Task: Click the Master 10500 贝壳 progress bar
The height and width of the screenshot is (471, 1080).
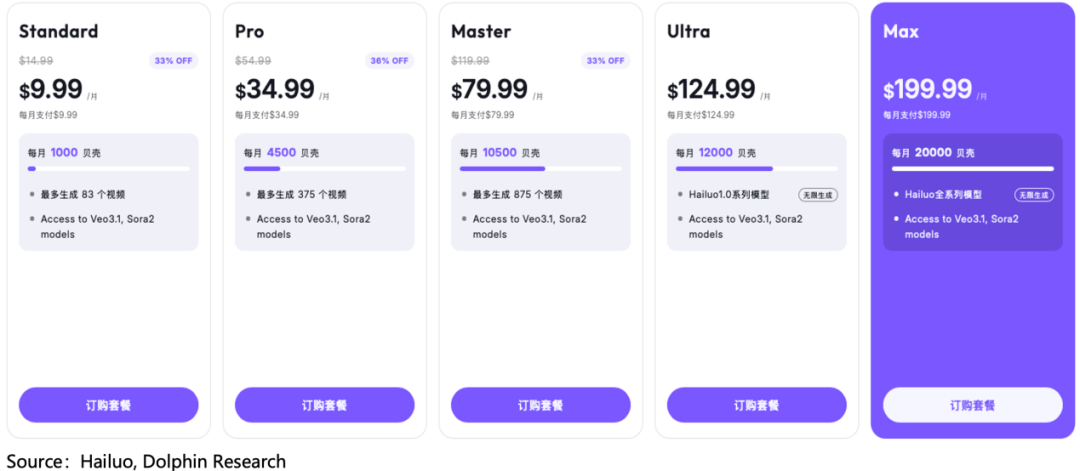Action: tap(540, 169)
